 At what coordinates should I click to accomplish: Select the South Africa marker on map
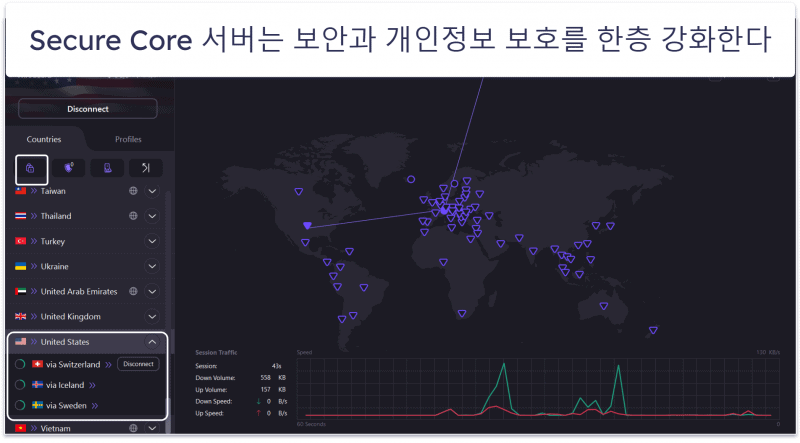coord(462,314)
